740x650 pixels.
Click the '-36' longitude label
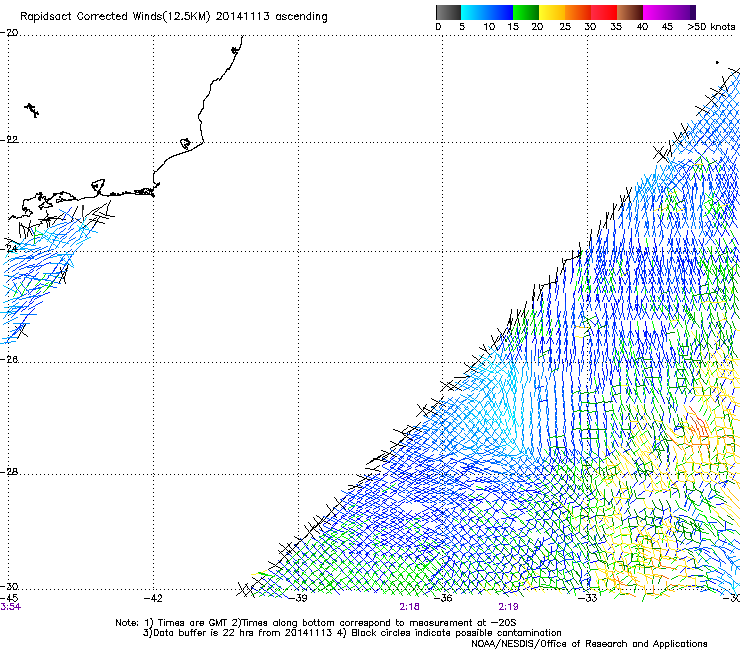(443, 598)
